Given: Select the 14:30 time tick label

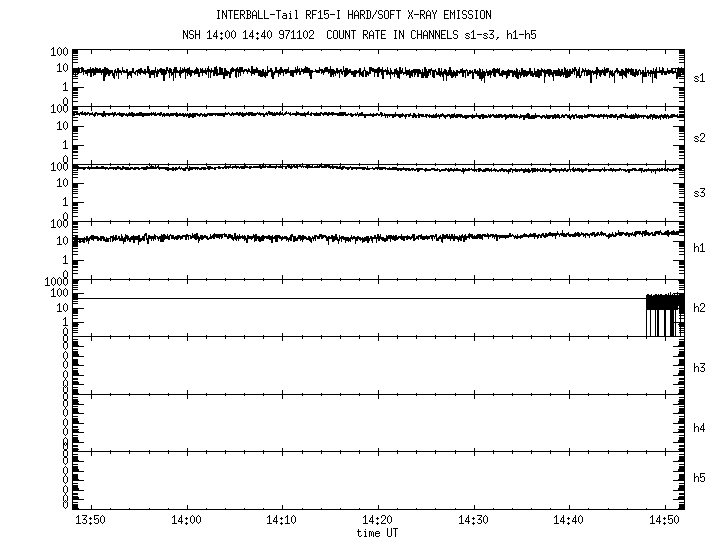Looking at the screenshot, I should pos(473,521).
